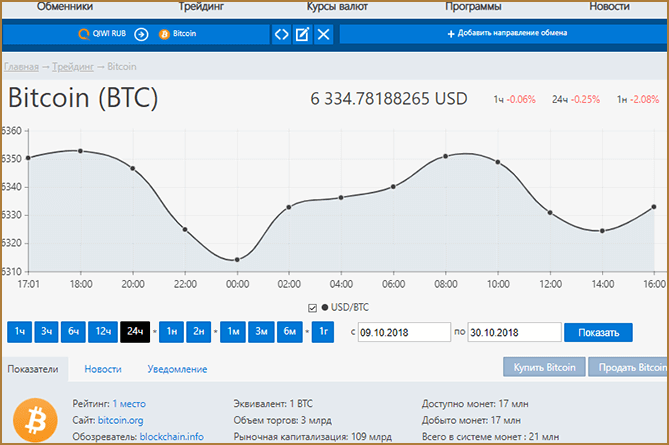
Task: Select the 24ч time range
Action: [135, 332]
